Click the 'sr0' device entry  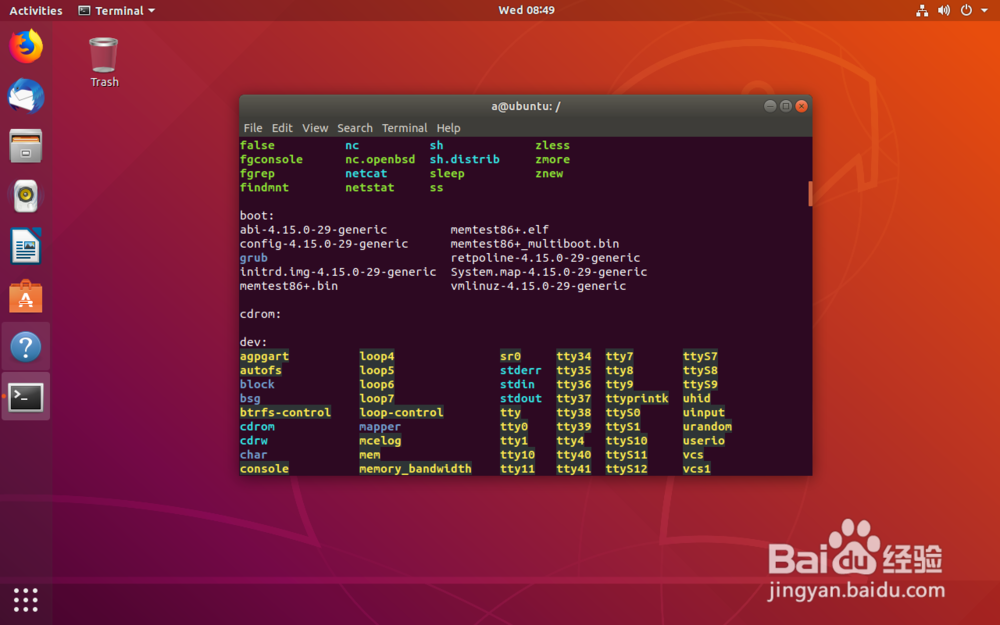pos(510,356)
